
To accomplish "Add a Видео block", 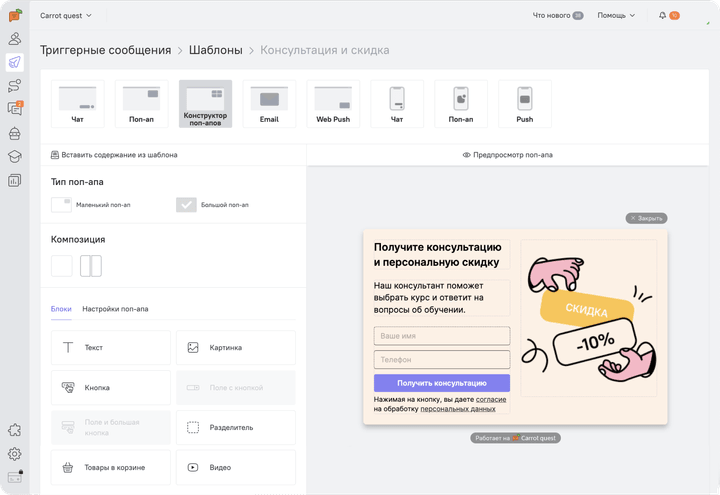I will click(236, 467).
